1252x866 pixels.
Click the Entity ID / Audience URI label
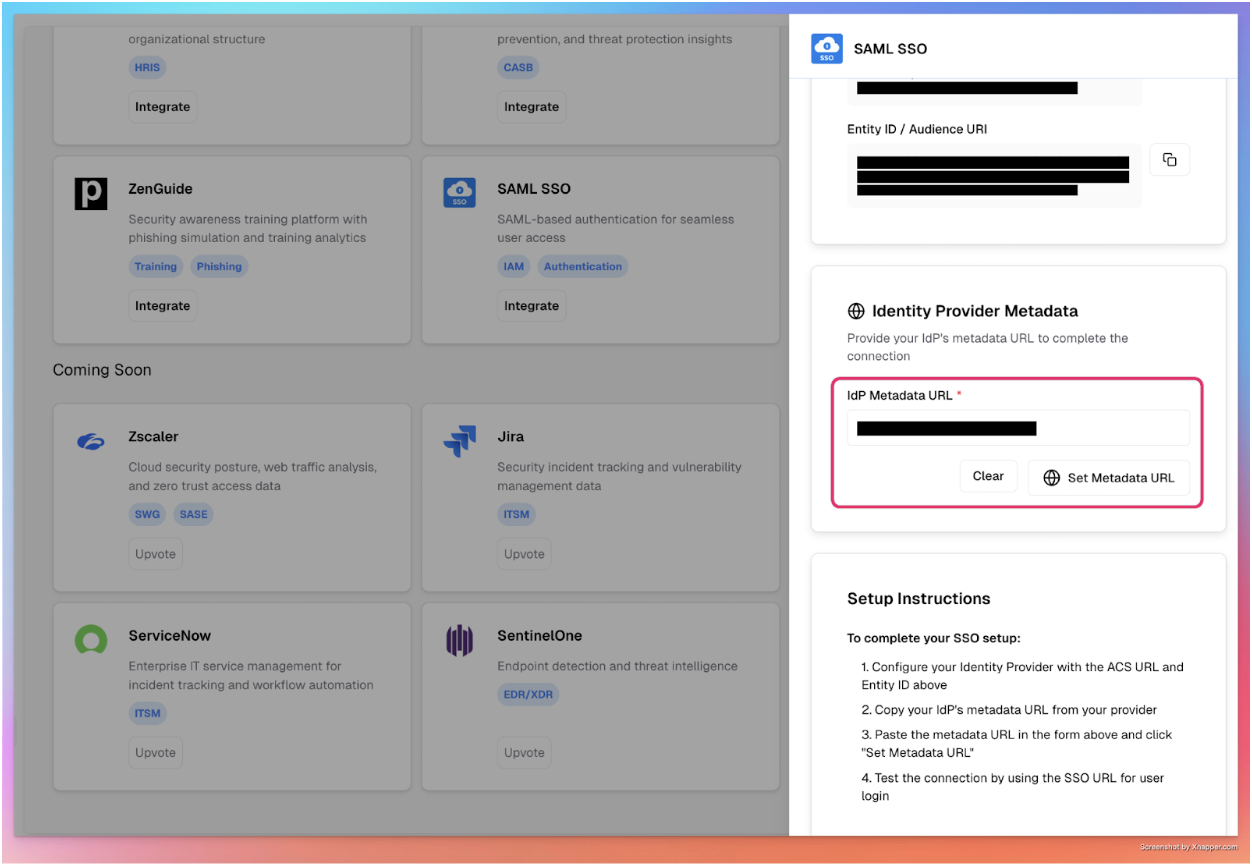(917, 129)
